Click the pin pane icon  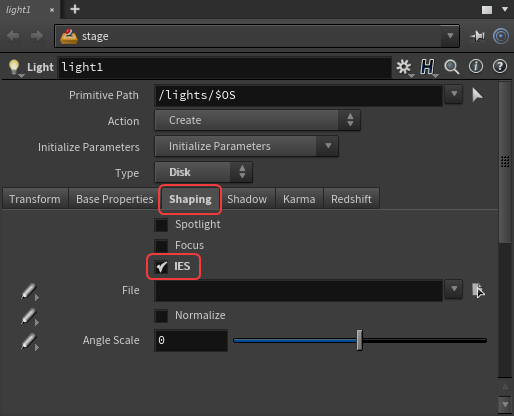pos(477,36)
